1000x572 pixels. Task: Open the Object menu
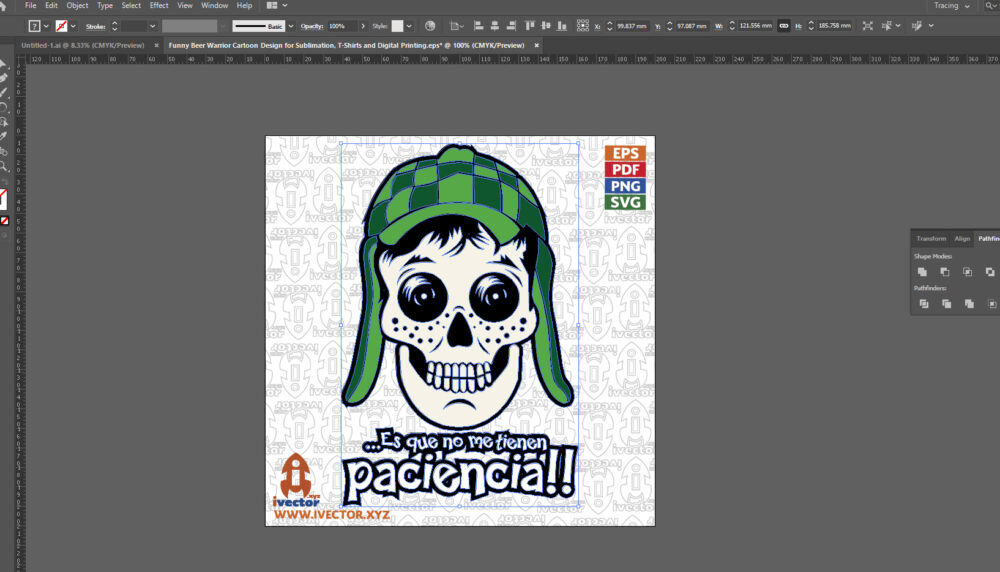pos(77,5)
